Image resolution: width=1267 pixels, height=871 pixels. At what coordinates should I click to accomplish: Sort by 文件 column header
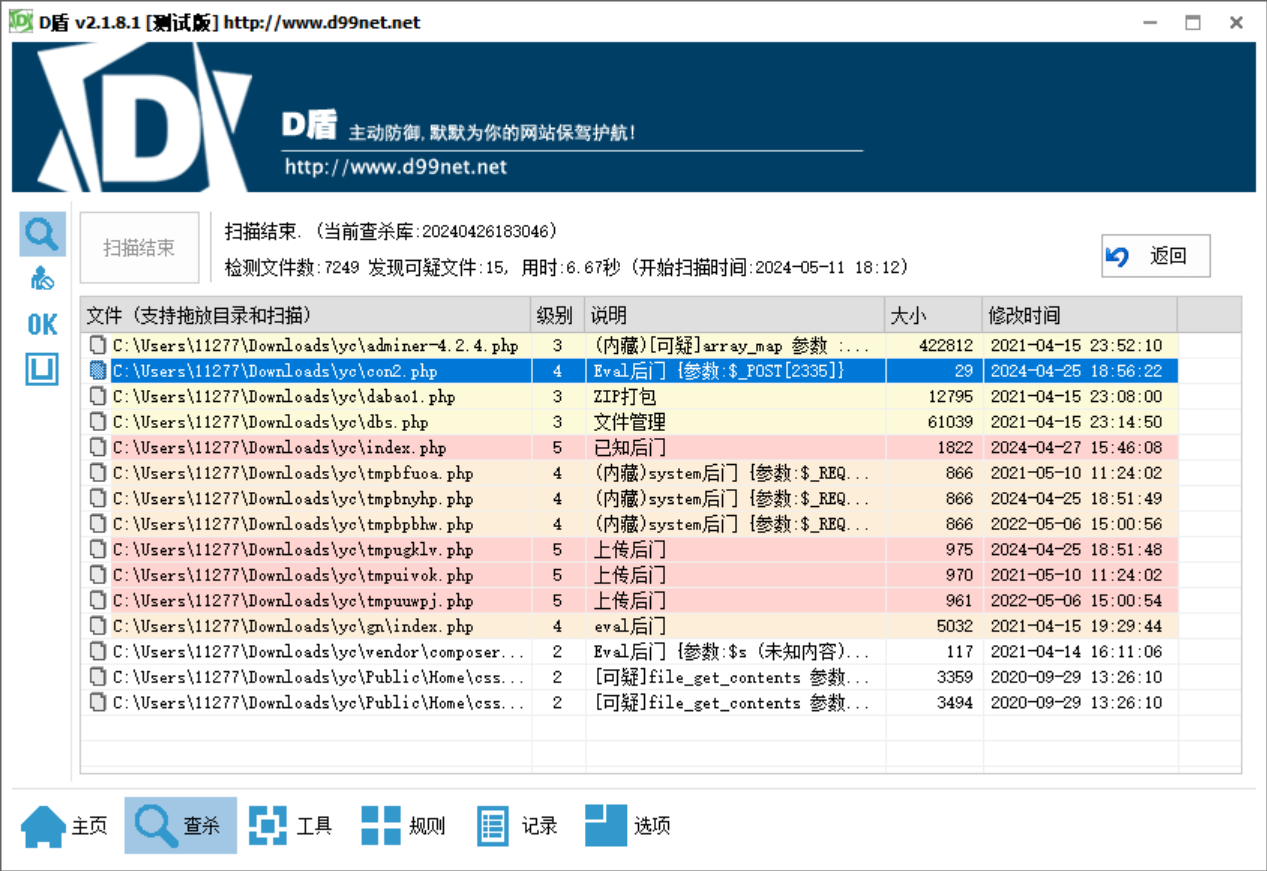(306, 315)
